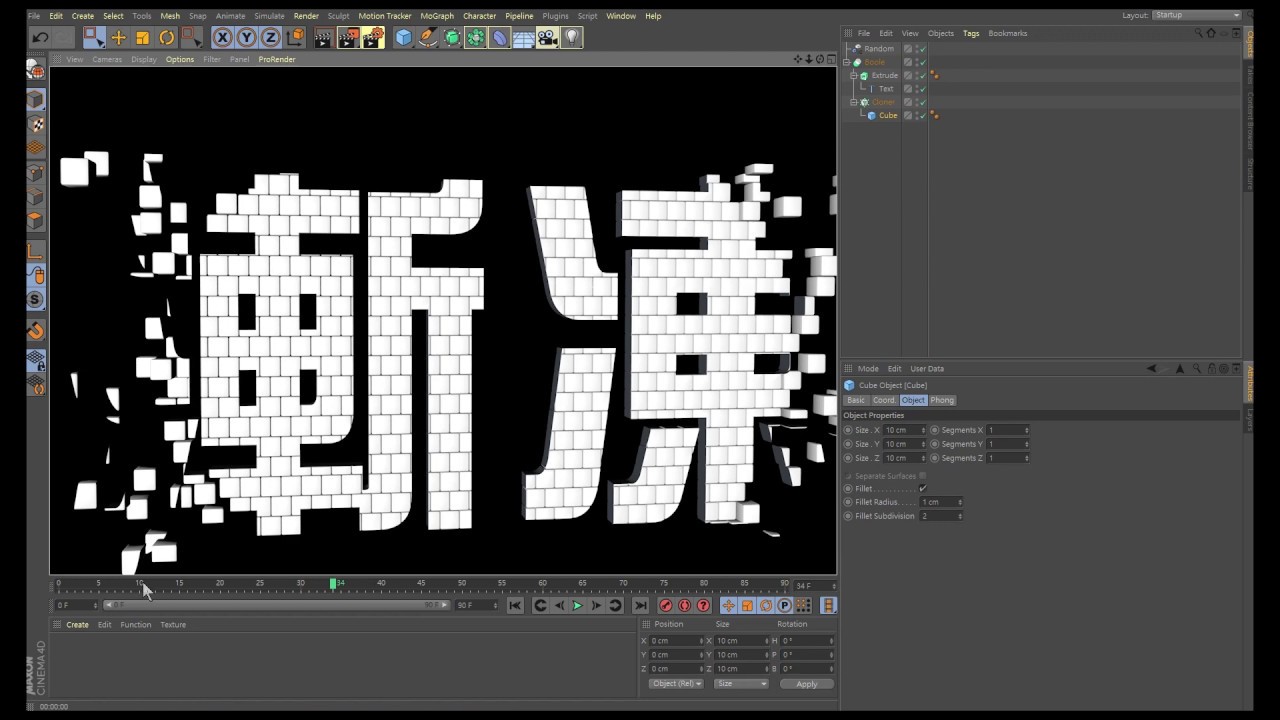Toggle the Parameter (P) keying button

[785, 605]
